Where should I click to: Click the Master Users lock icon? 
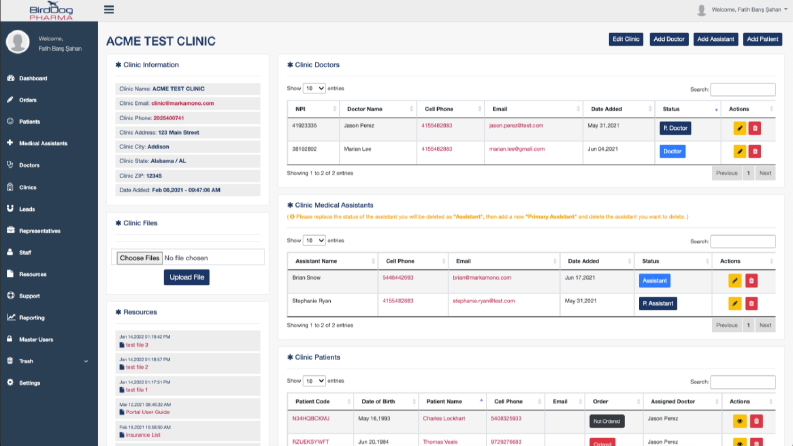click(10, 339)
